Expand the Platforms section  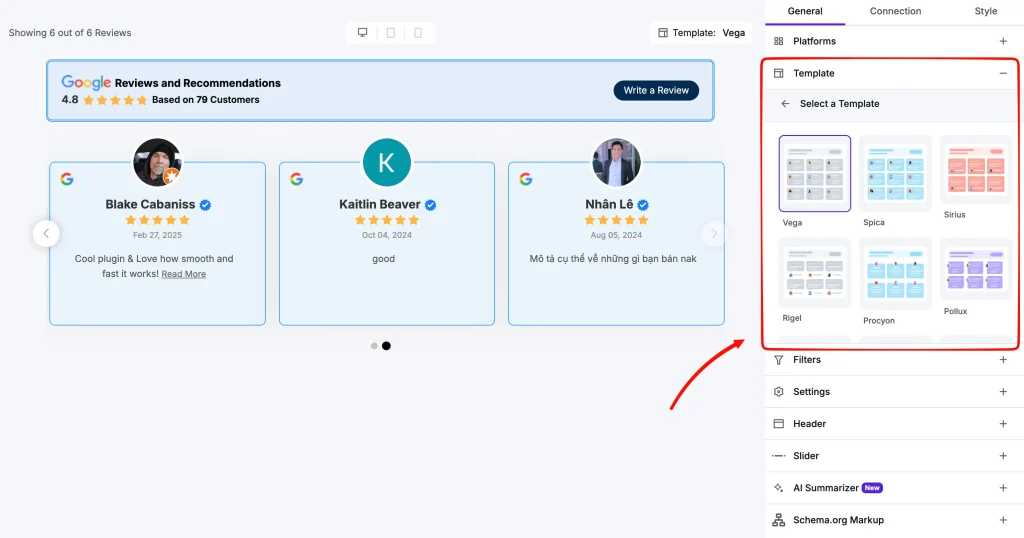point(1003,41)
